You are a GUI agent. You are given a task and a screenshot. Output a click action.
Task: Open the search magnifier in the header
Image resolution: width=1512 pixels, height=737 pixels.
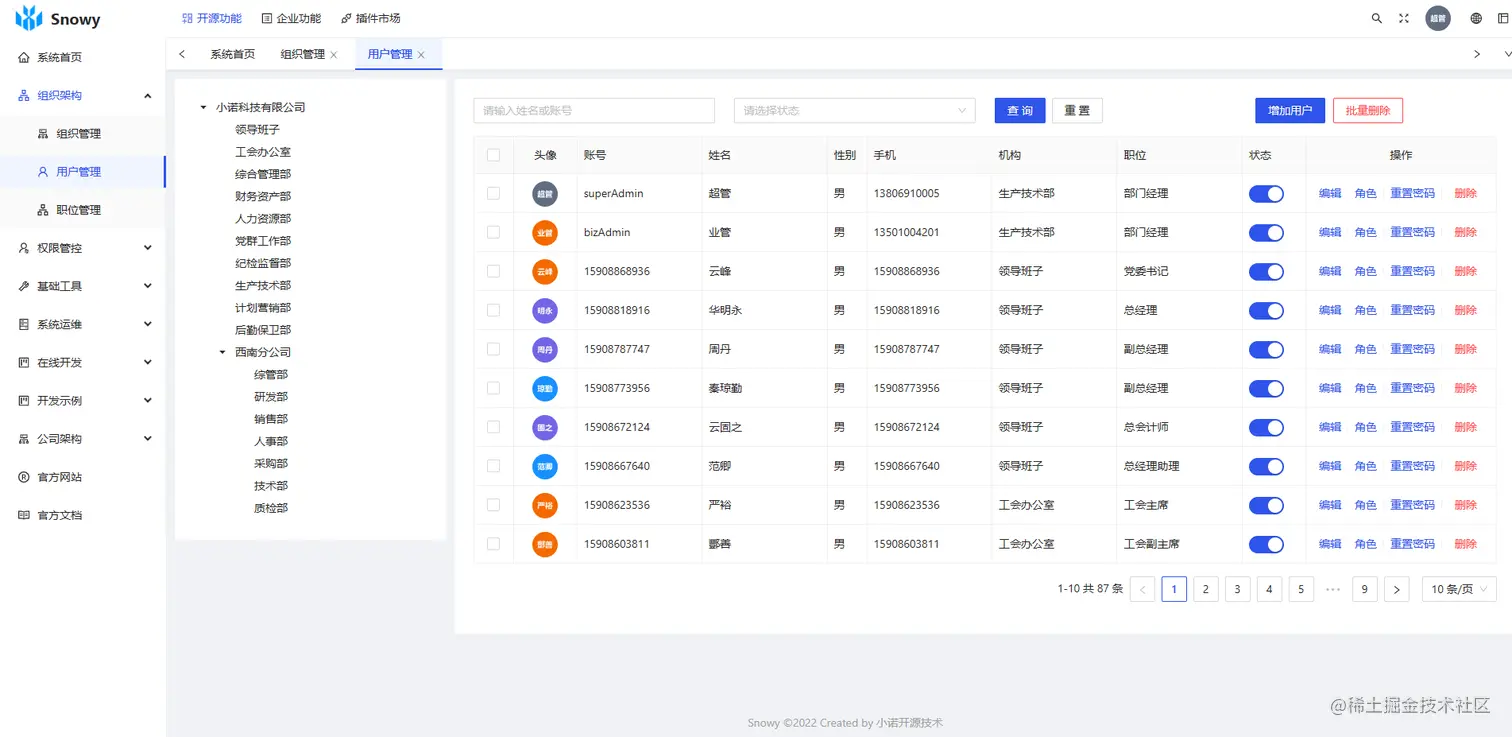[x=1377, y=18]
